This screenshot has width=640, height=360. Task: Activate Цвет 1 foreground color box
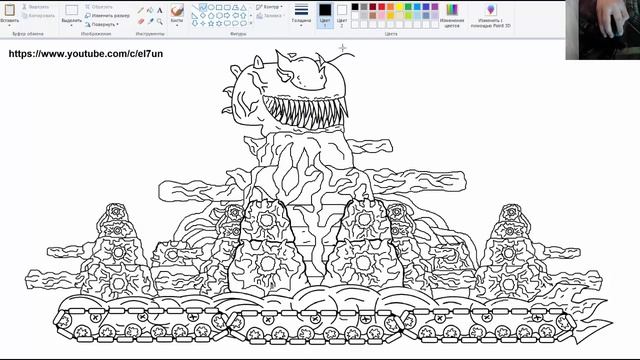coord(325,15)
